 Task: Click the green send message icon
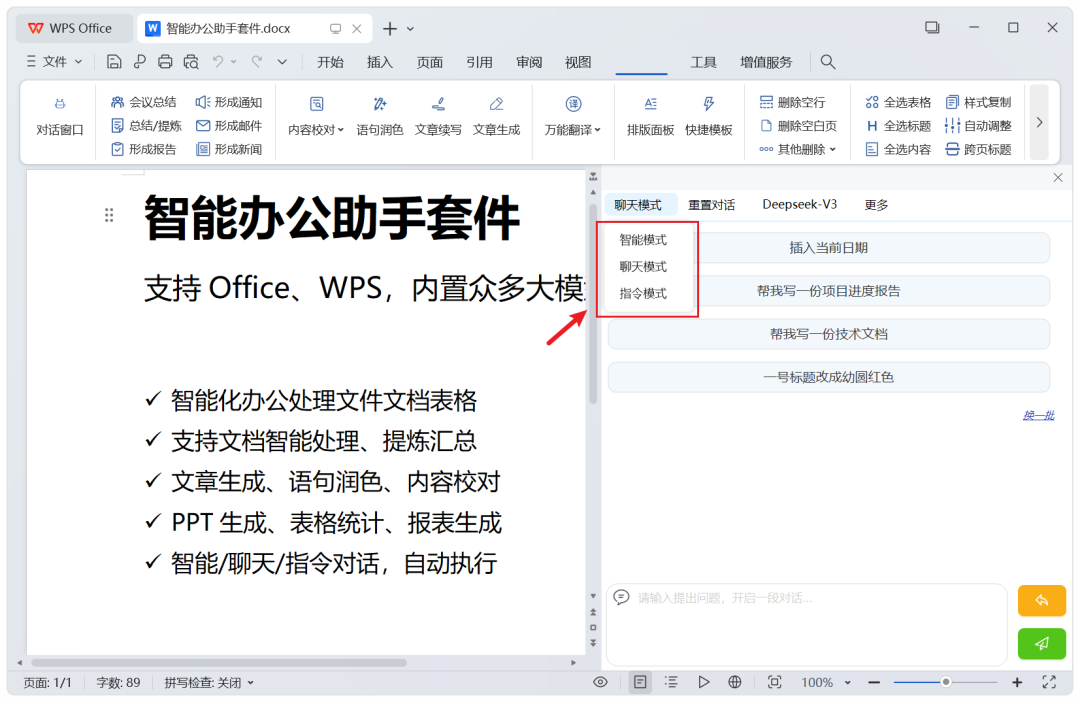click(x=1041, y=643)
